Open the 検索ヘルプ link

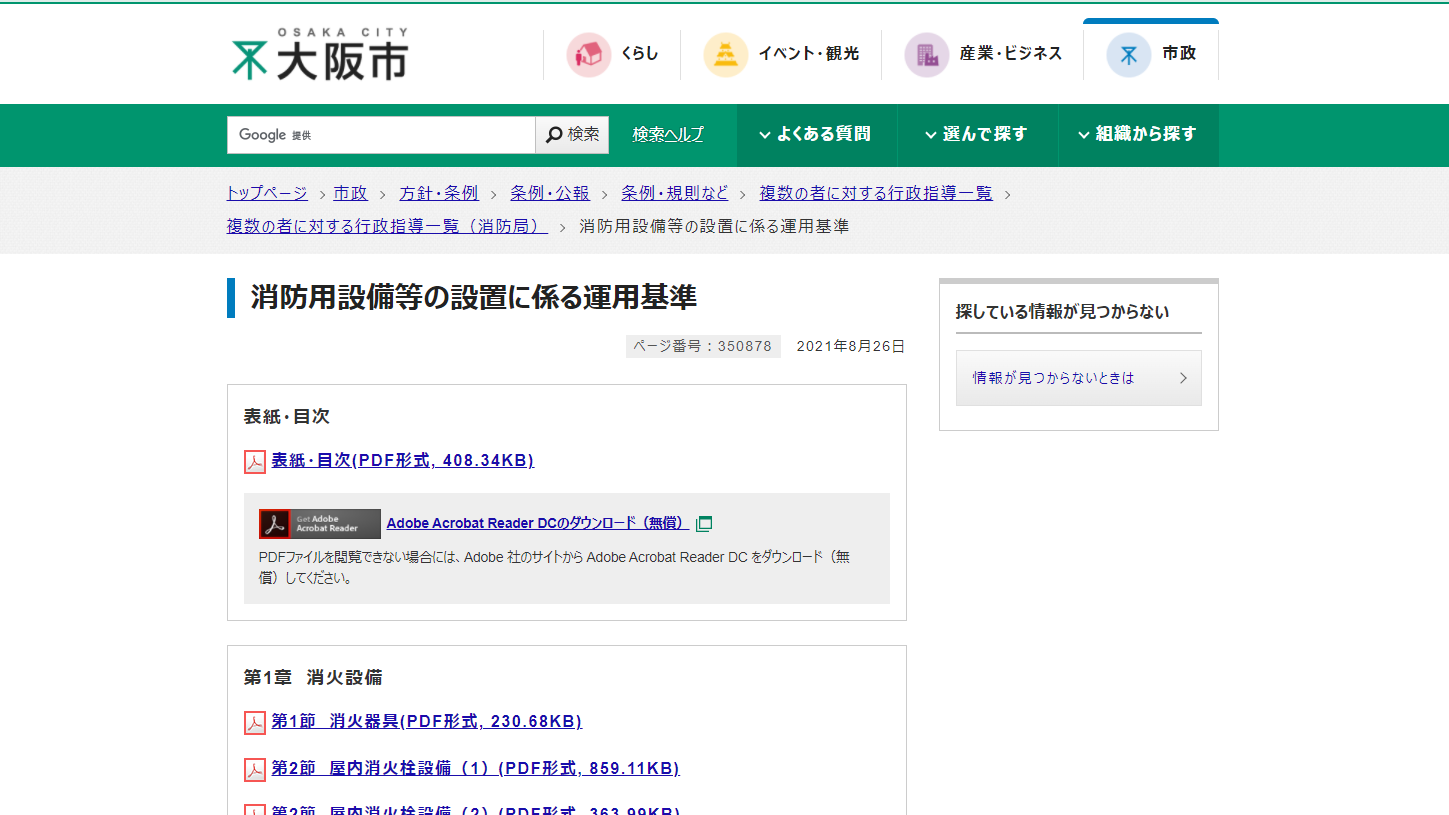(668, 134)
